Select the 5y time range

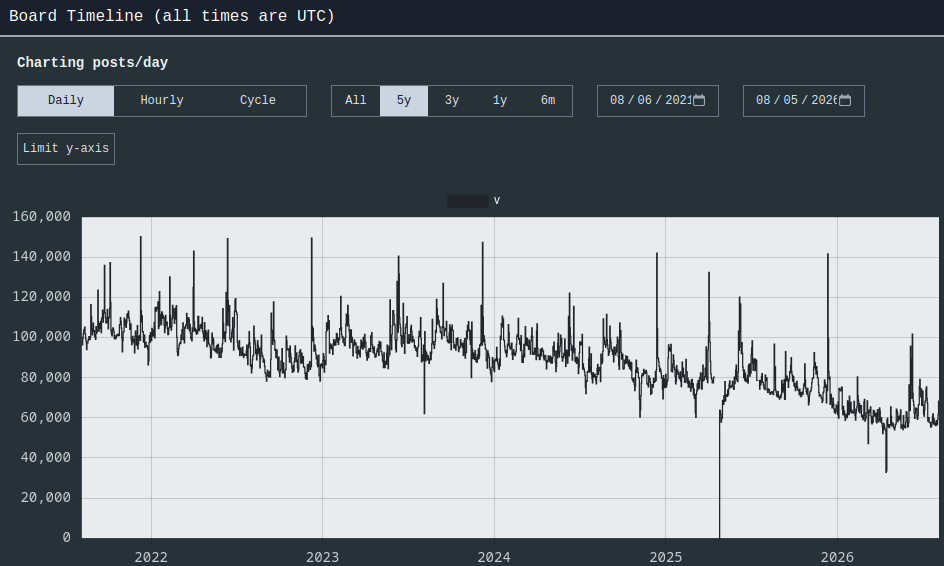pos(404,101)
